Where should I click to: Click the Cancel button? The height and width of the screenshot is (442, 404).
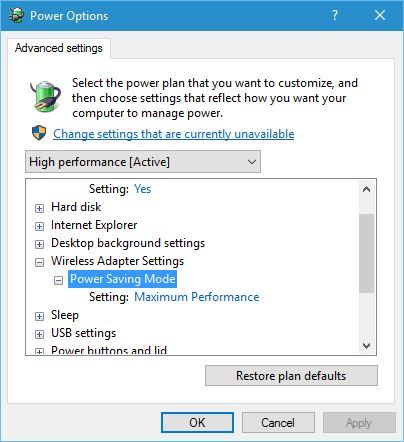(x=278, y=423)
